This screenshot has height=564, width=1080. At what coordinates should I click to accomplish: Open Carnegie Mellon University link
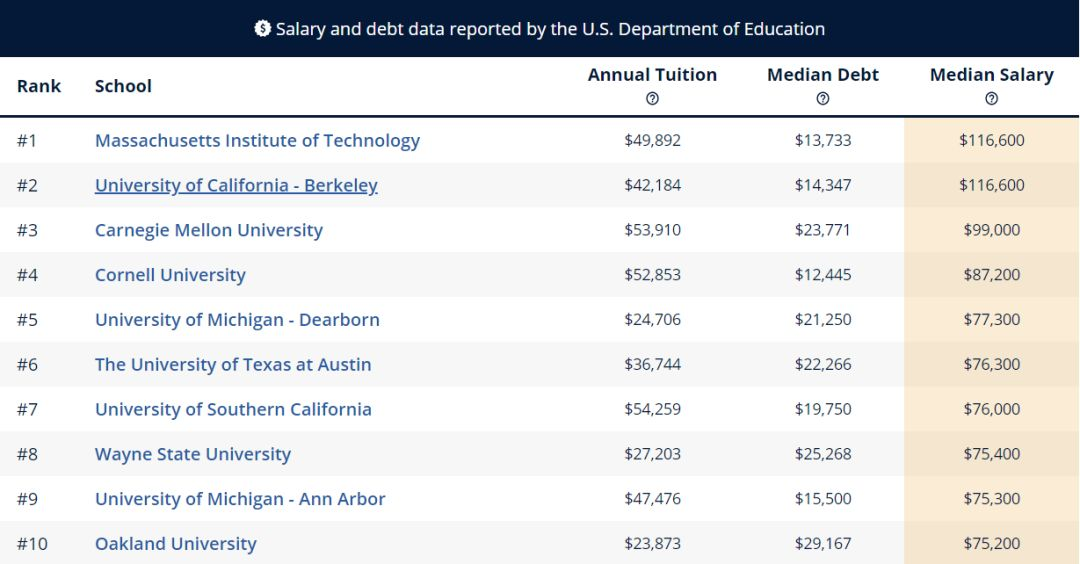coord(209,231)
